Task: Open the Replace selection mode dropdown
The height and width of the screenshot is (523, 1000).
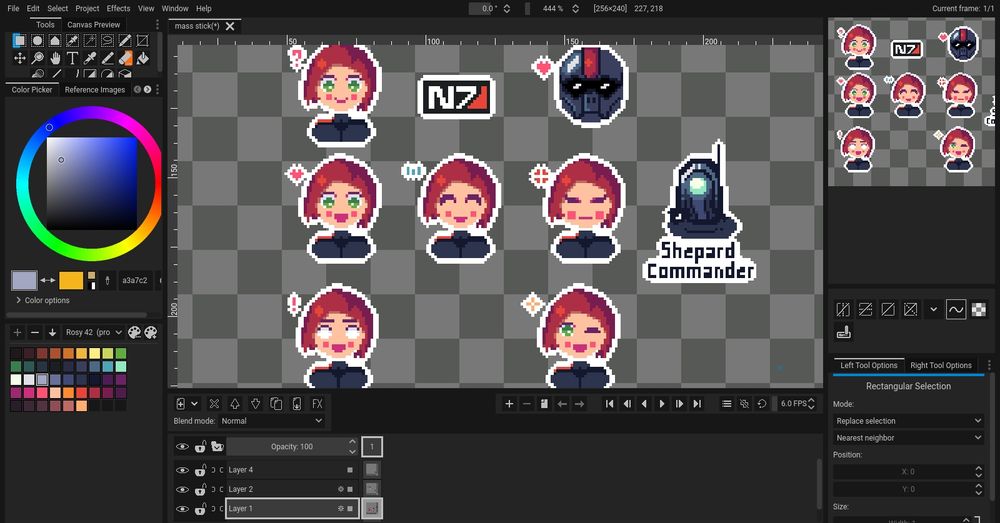Action: point(908,421)
